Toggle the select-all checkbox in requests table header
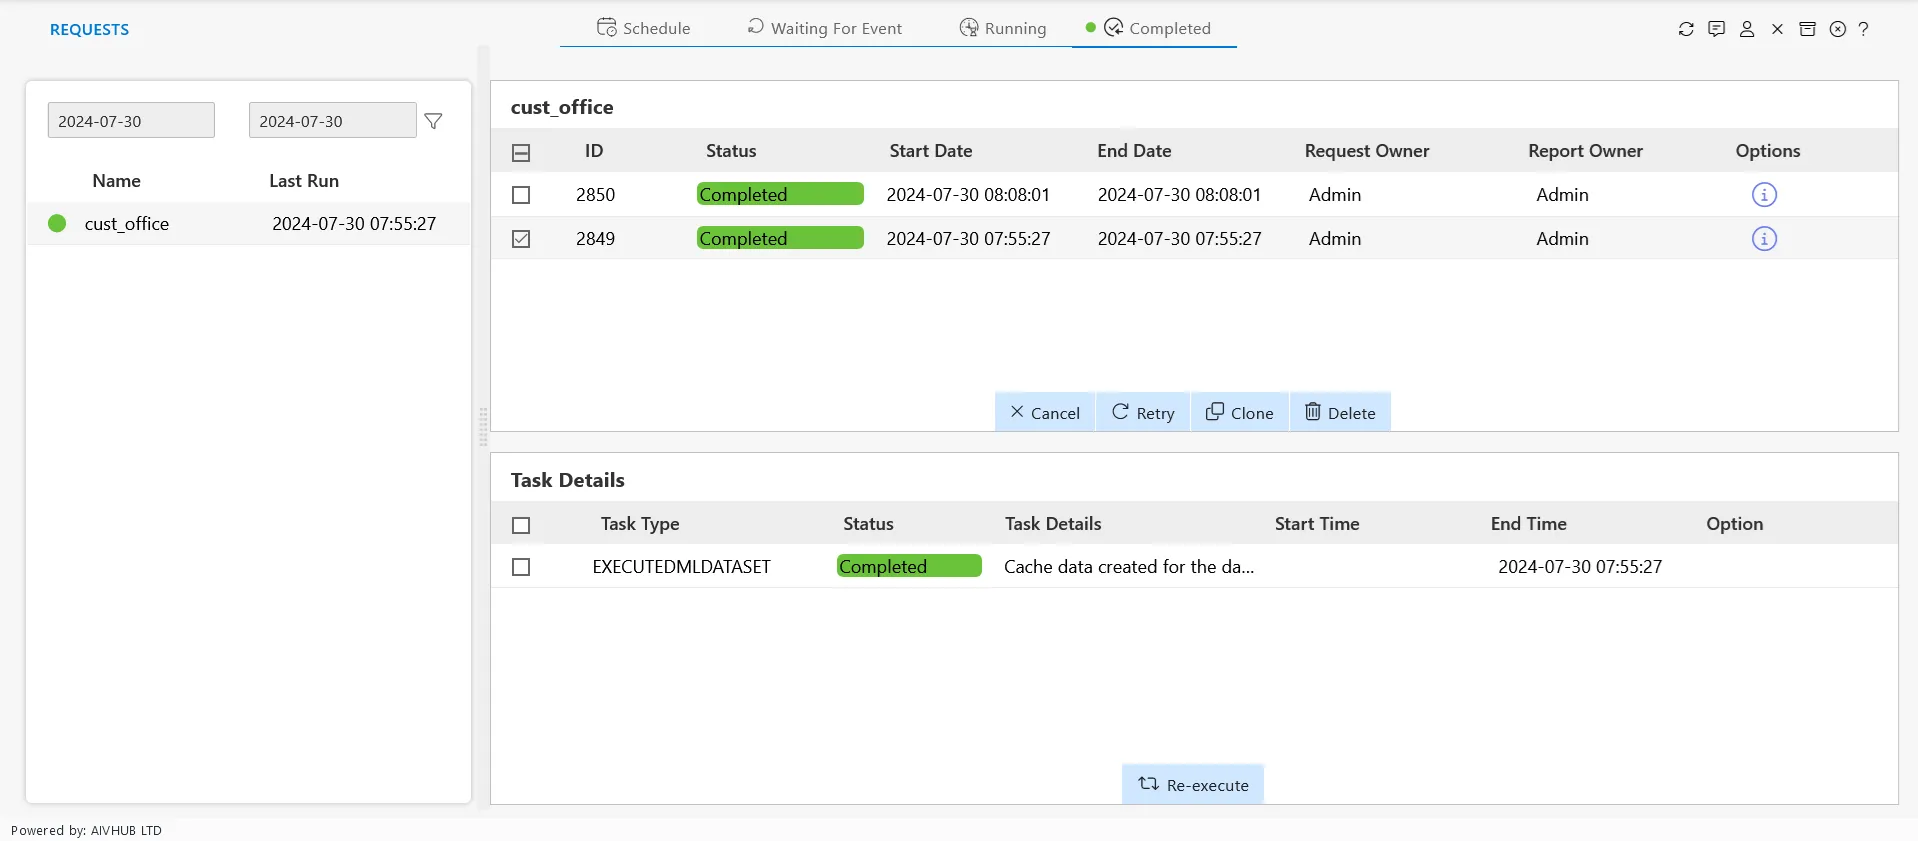The height and width of the screenshot is (841, 1918). click(x=521, y=153)
